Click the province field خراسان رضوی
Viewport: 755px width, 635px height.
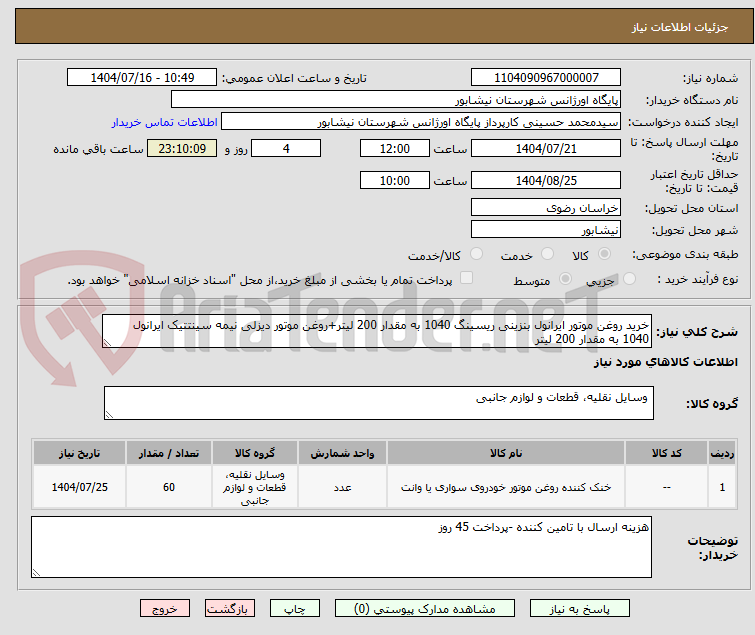click(x=546, y=207)
